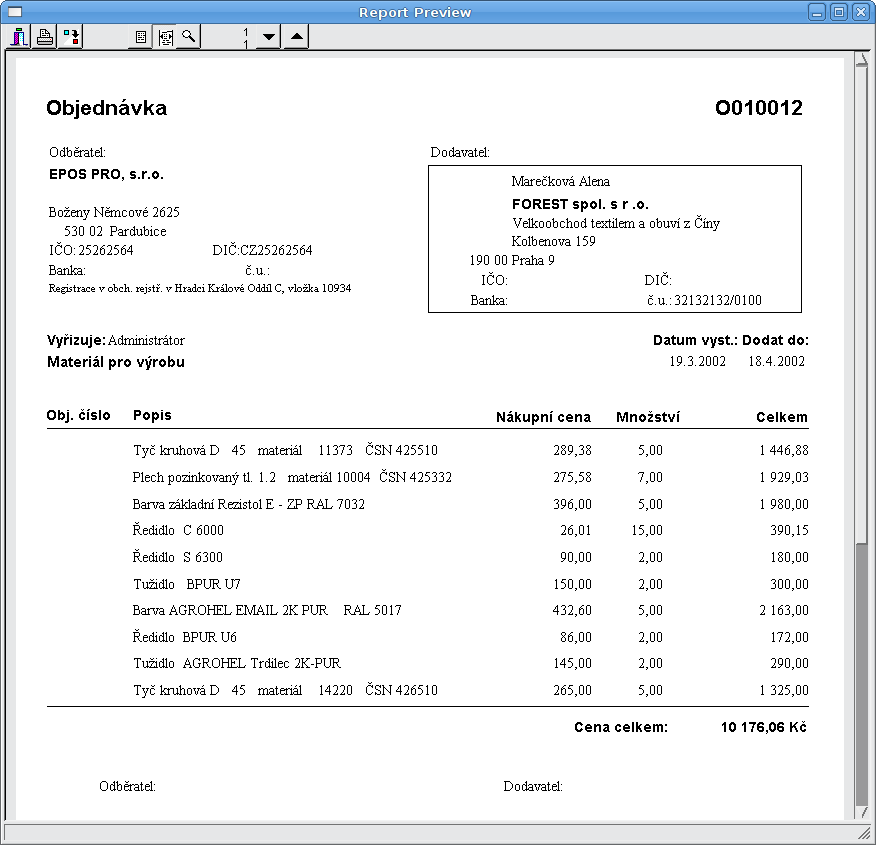
Task: Click scroll up arrow on vertical scrollbar
Action: [861, 60]
